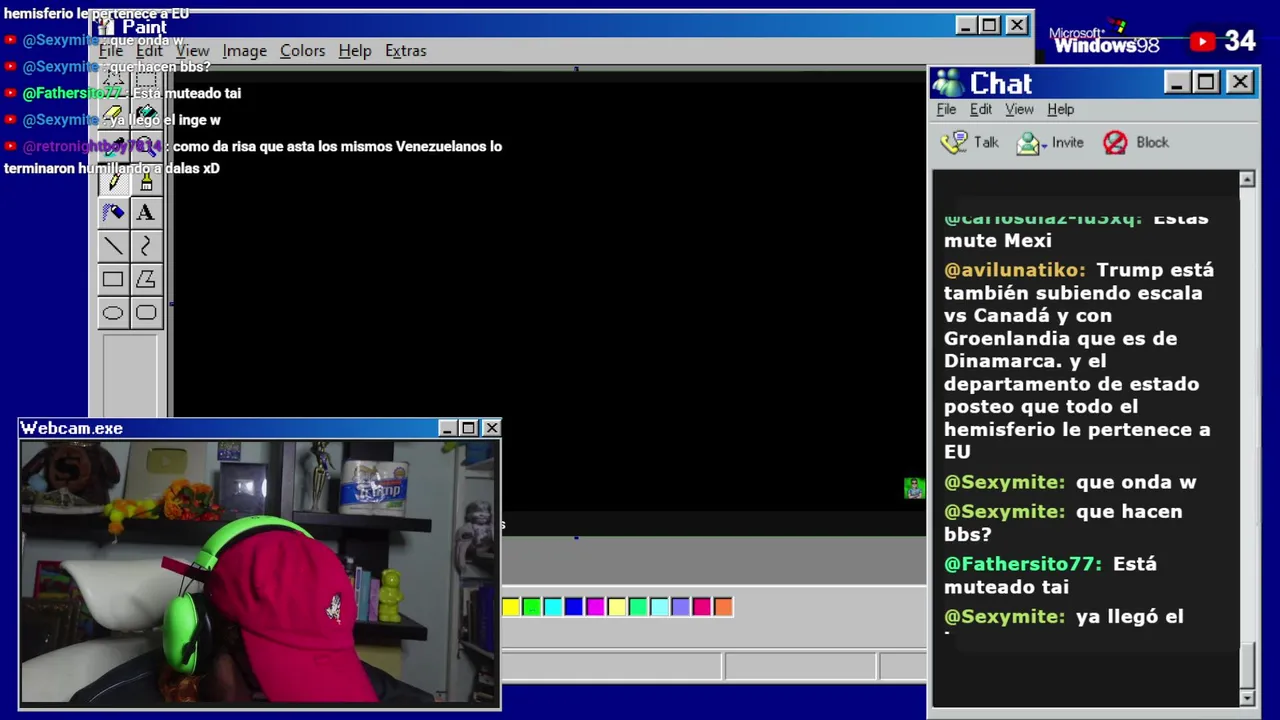Choose the straight Line tool
Viewport: 1280px width, 720px height.
coord(113,246)
